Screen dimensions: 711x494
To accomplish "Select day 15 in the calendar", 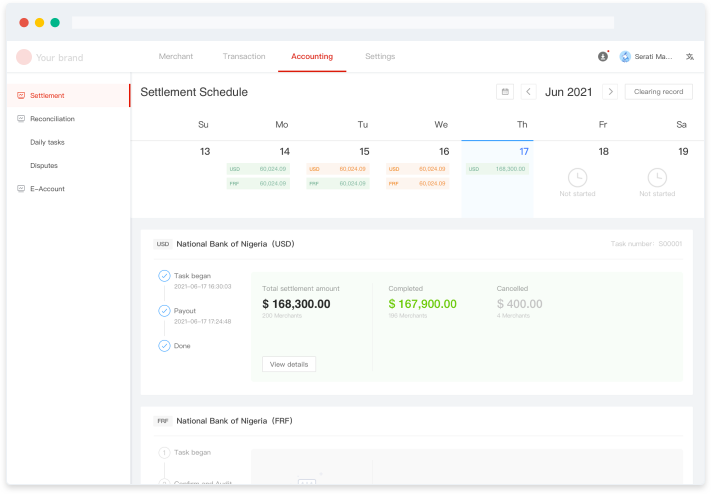I will pos(364,152).
